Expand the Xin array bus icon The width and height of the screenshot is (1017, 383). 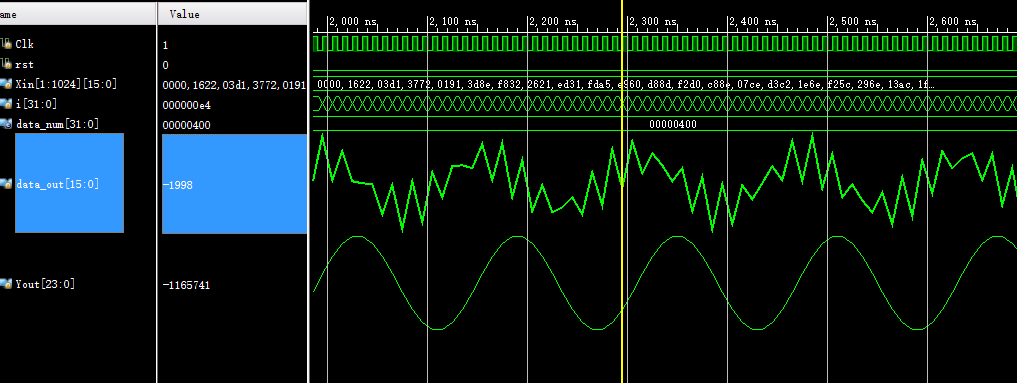pos(6,84)
